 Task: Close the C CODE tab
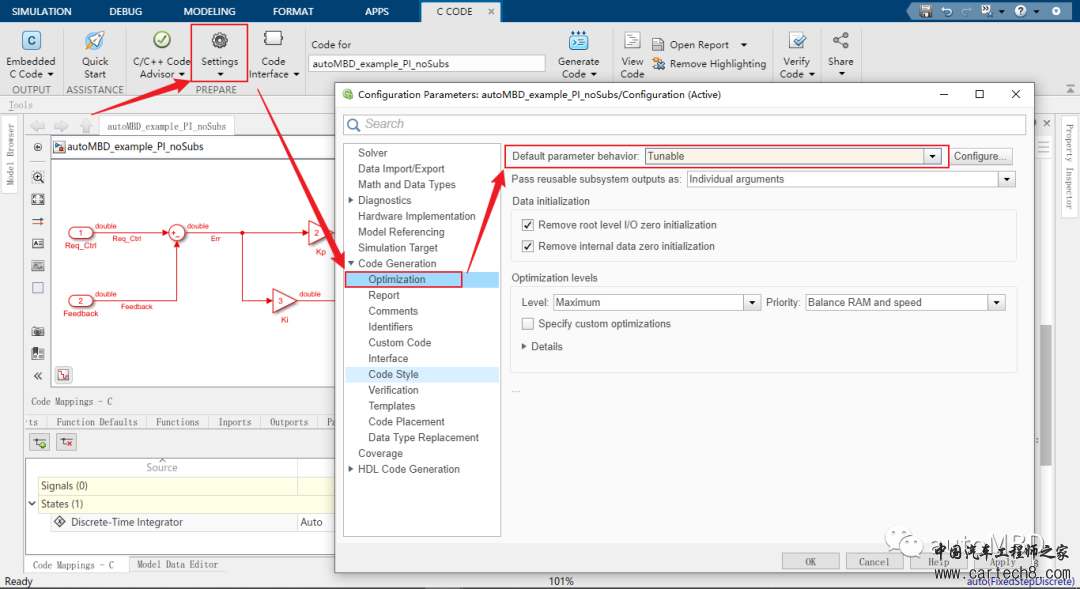(x=491, y=12)
